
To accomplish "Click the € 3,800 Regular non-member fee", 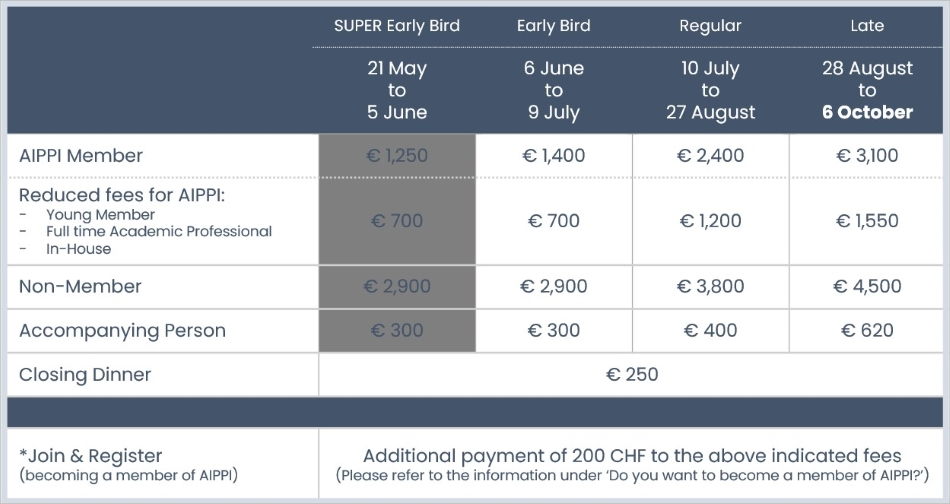I will 710,287.
